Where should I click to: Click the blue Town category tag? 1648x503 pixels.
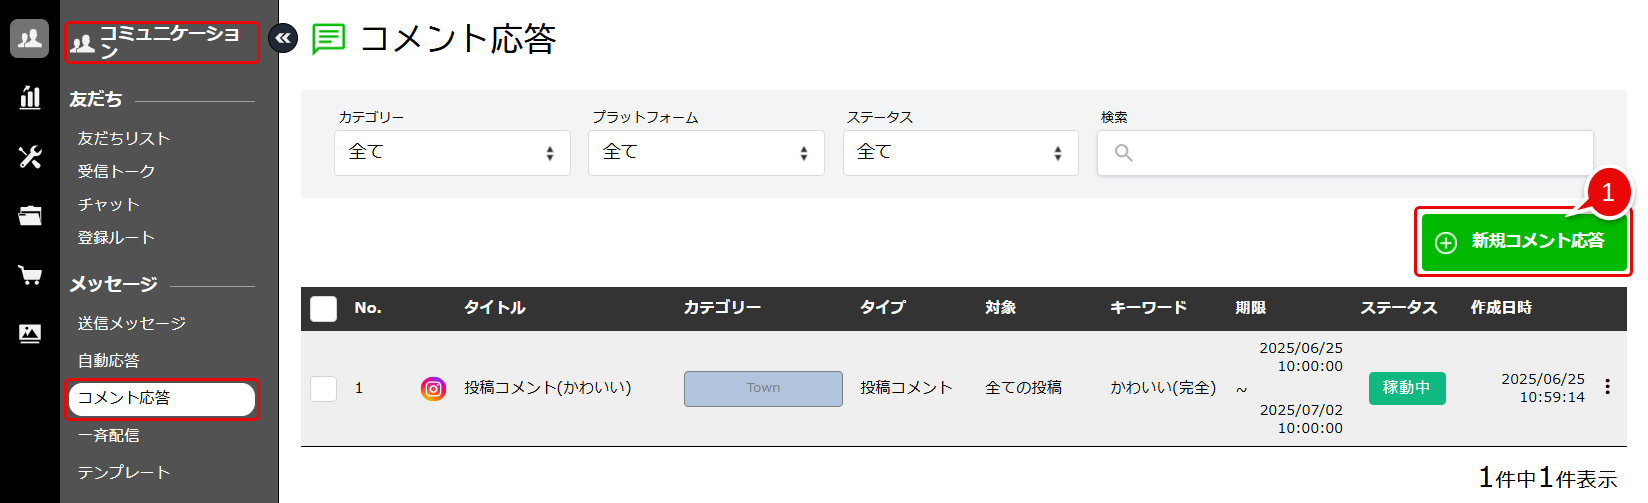(763, 389)
